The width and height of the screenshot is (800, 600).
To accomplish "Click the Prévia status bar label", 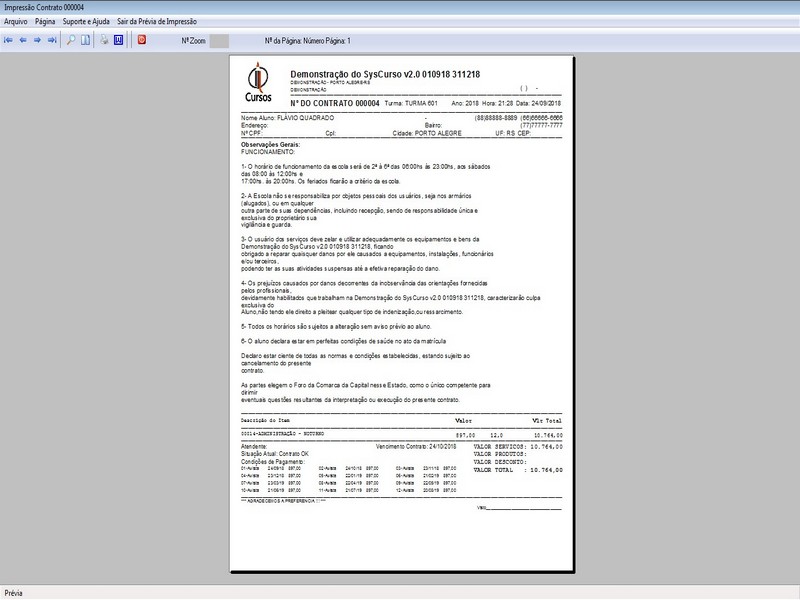I will tap(14, 593).
